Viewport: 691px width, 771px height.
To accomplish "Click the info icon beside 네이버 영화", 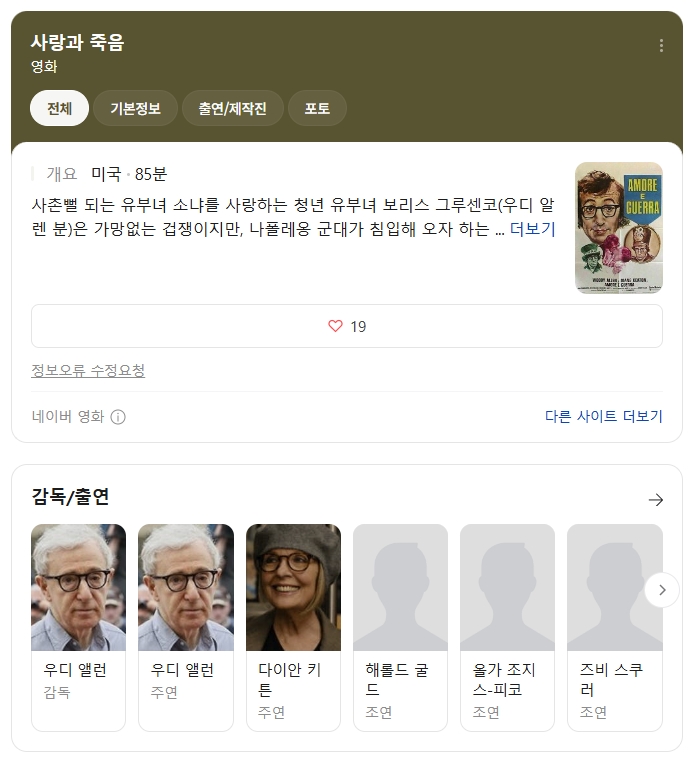I will click(118, 417).
